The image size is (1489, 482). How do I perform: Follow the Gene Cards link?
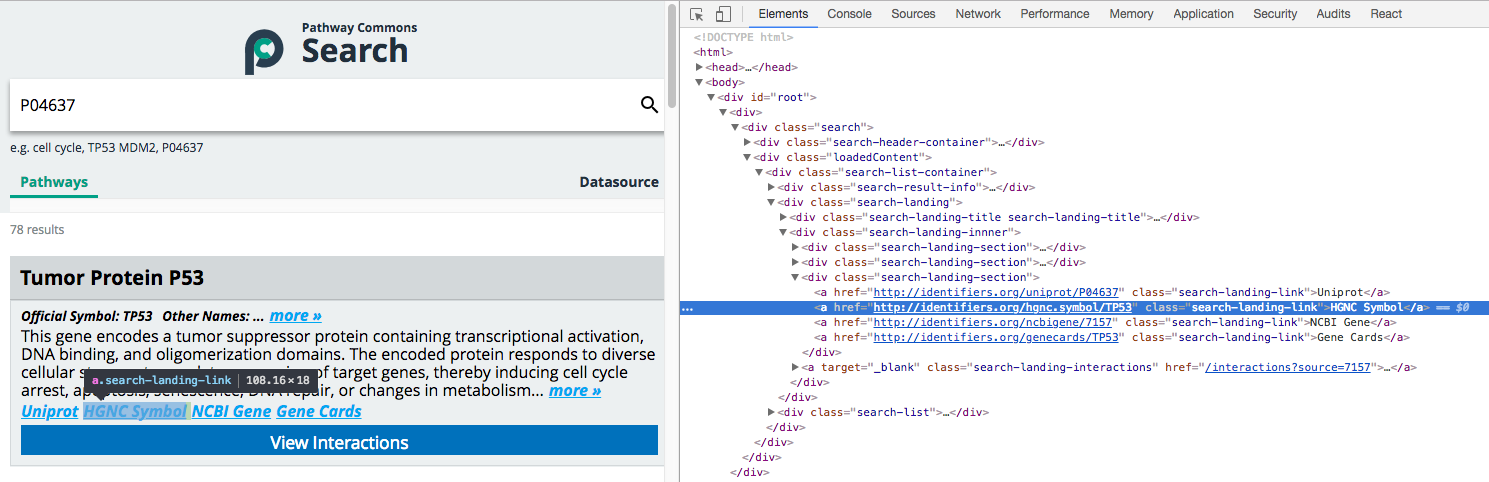pyautogui.click(x=319, y=411)
